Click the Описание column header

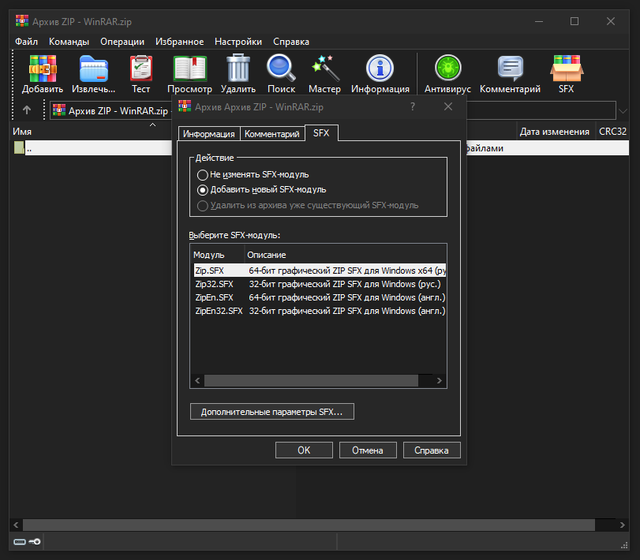[x=345, y=255]
